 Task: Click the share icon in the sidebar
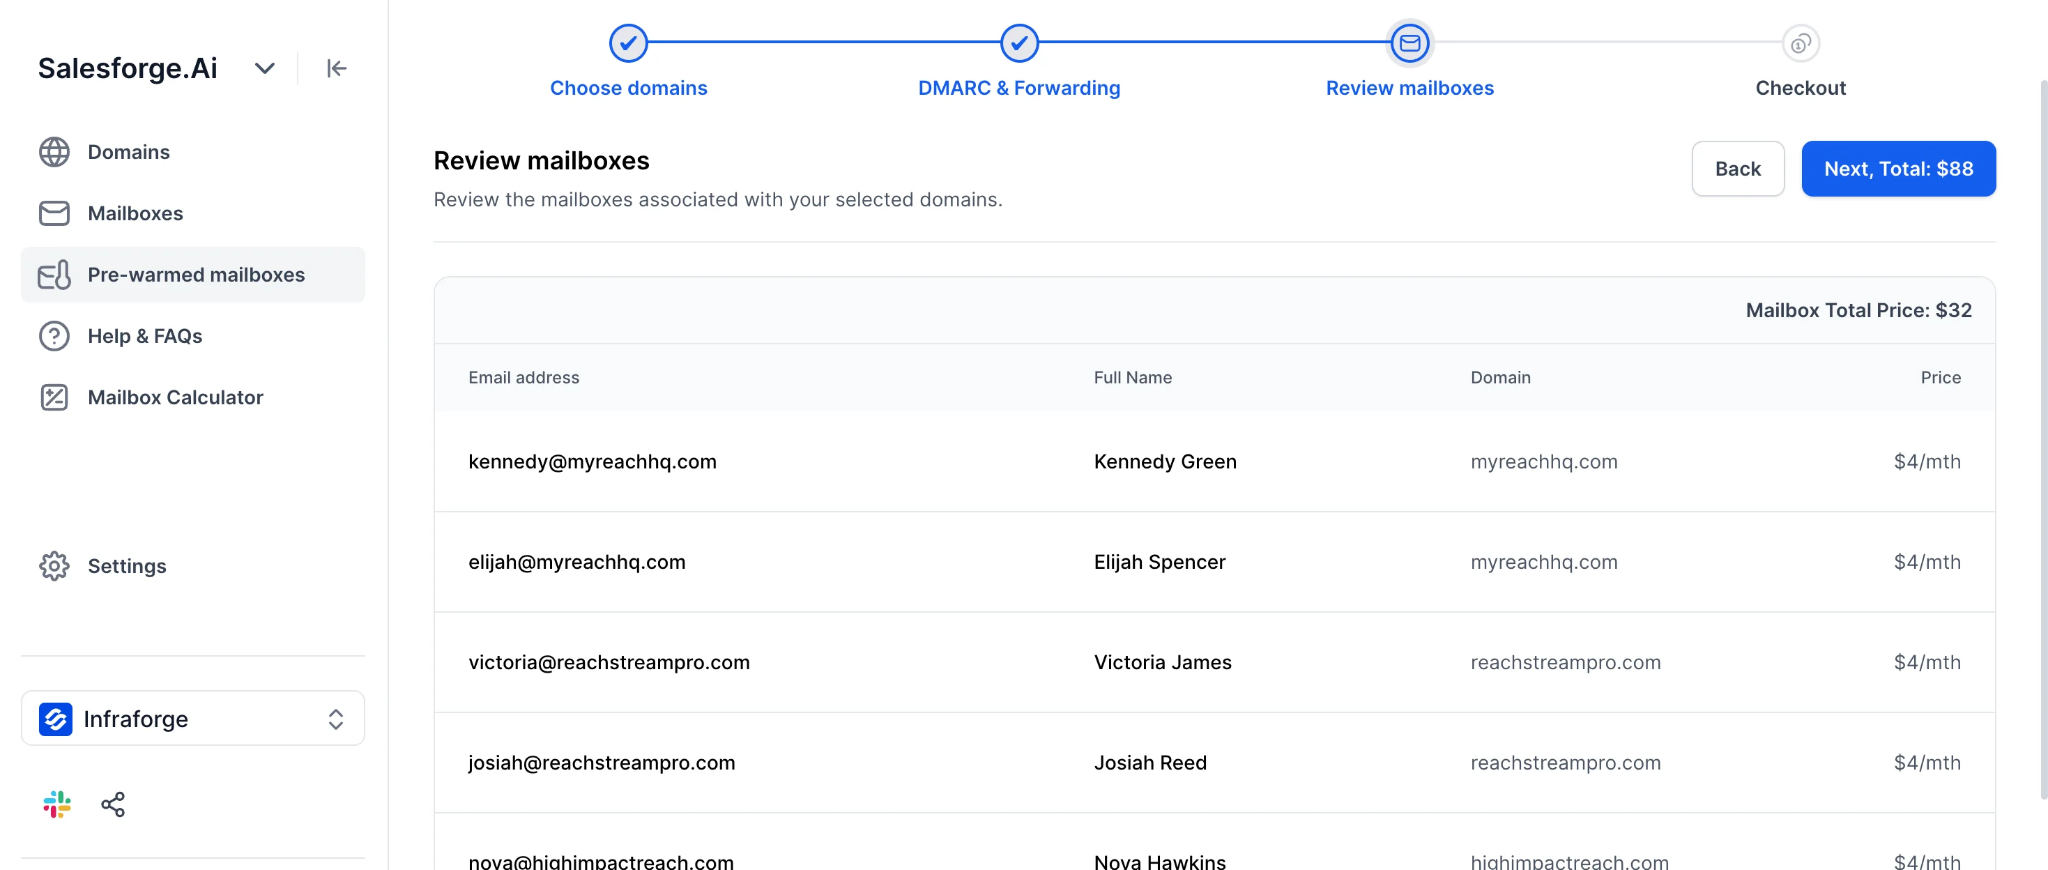pyautogui.click(x=113, y=804)
